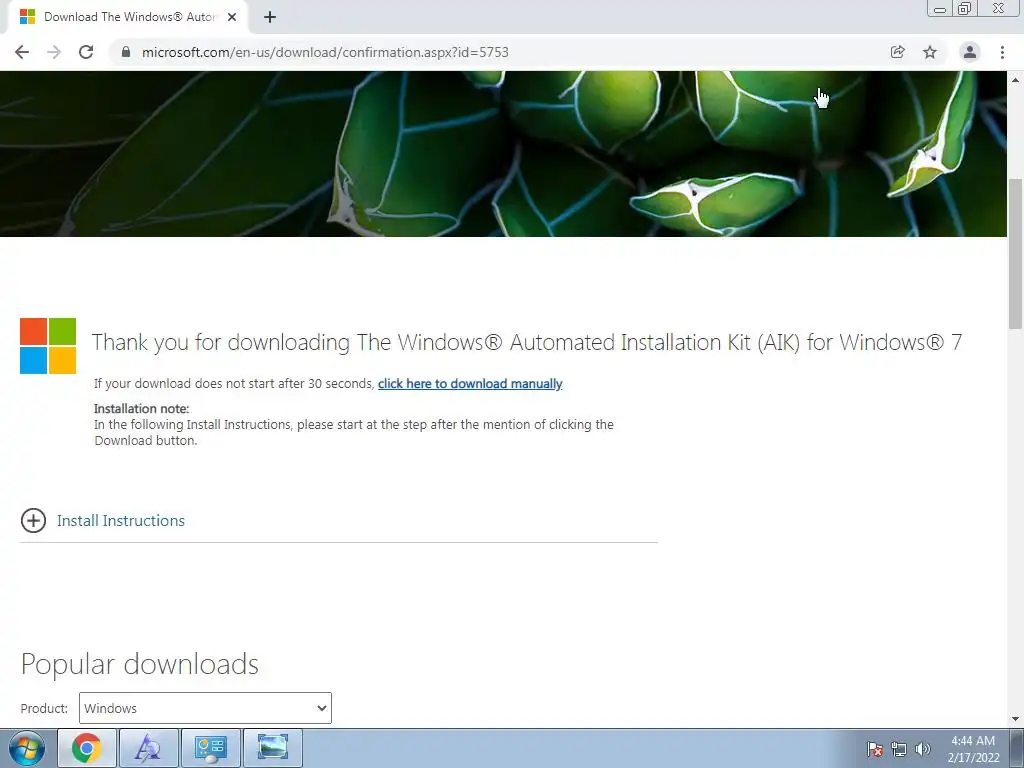Open the Chrome profile menu
The width and height of the screenshot is (1024, 768).
(x=970, y=52)
